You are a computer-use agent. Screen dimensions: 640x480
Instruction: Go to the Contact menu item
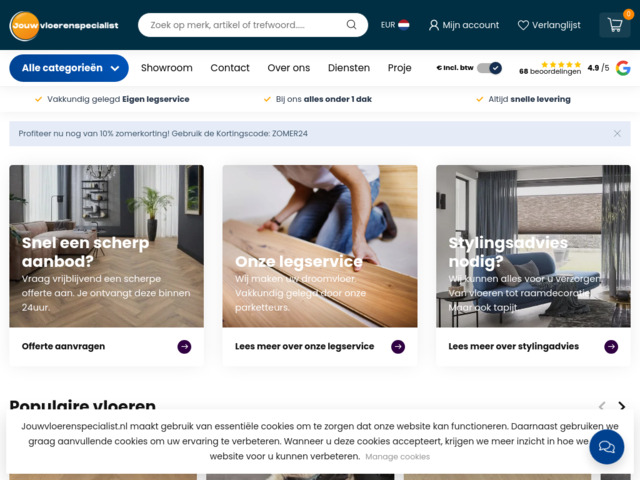[230, 68]
